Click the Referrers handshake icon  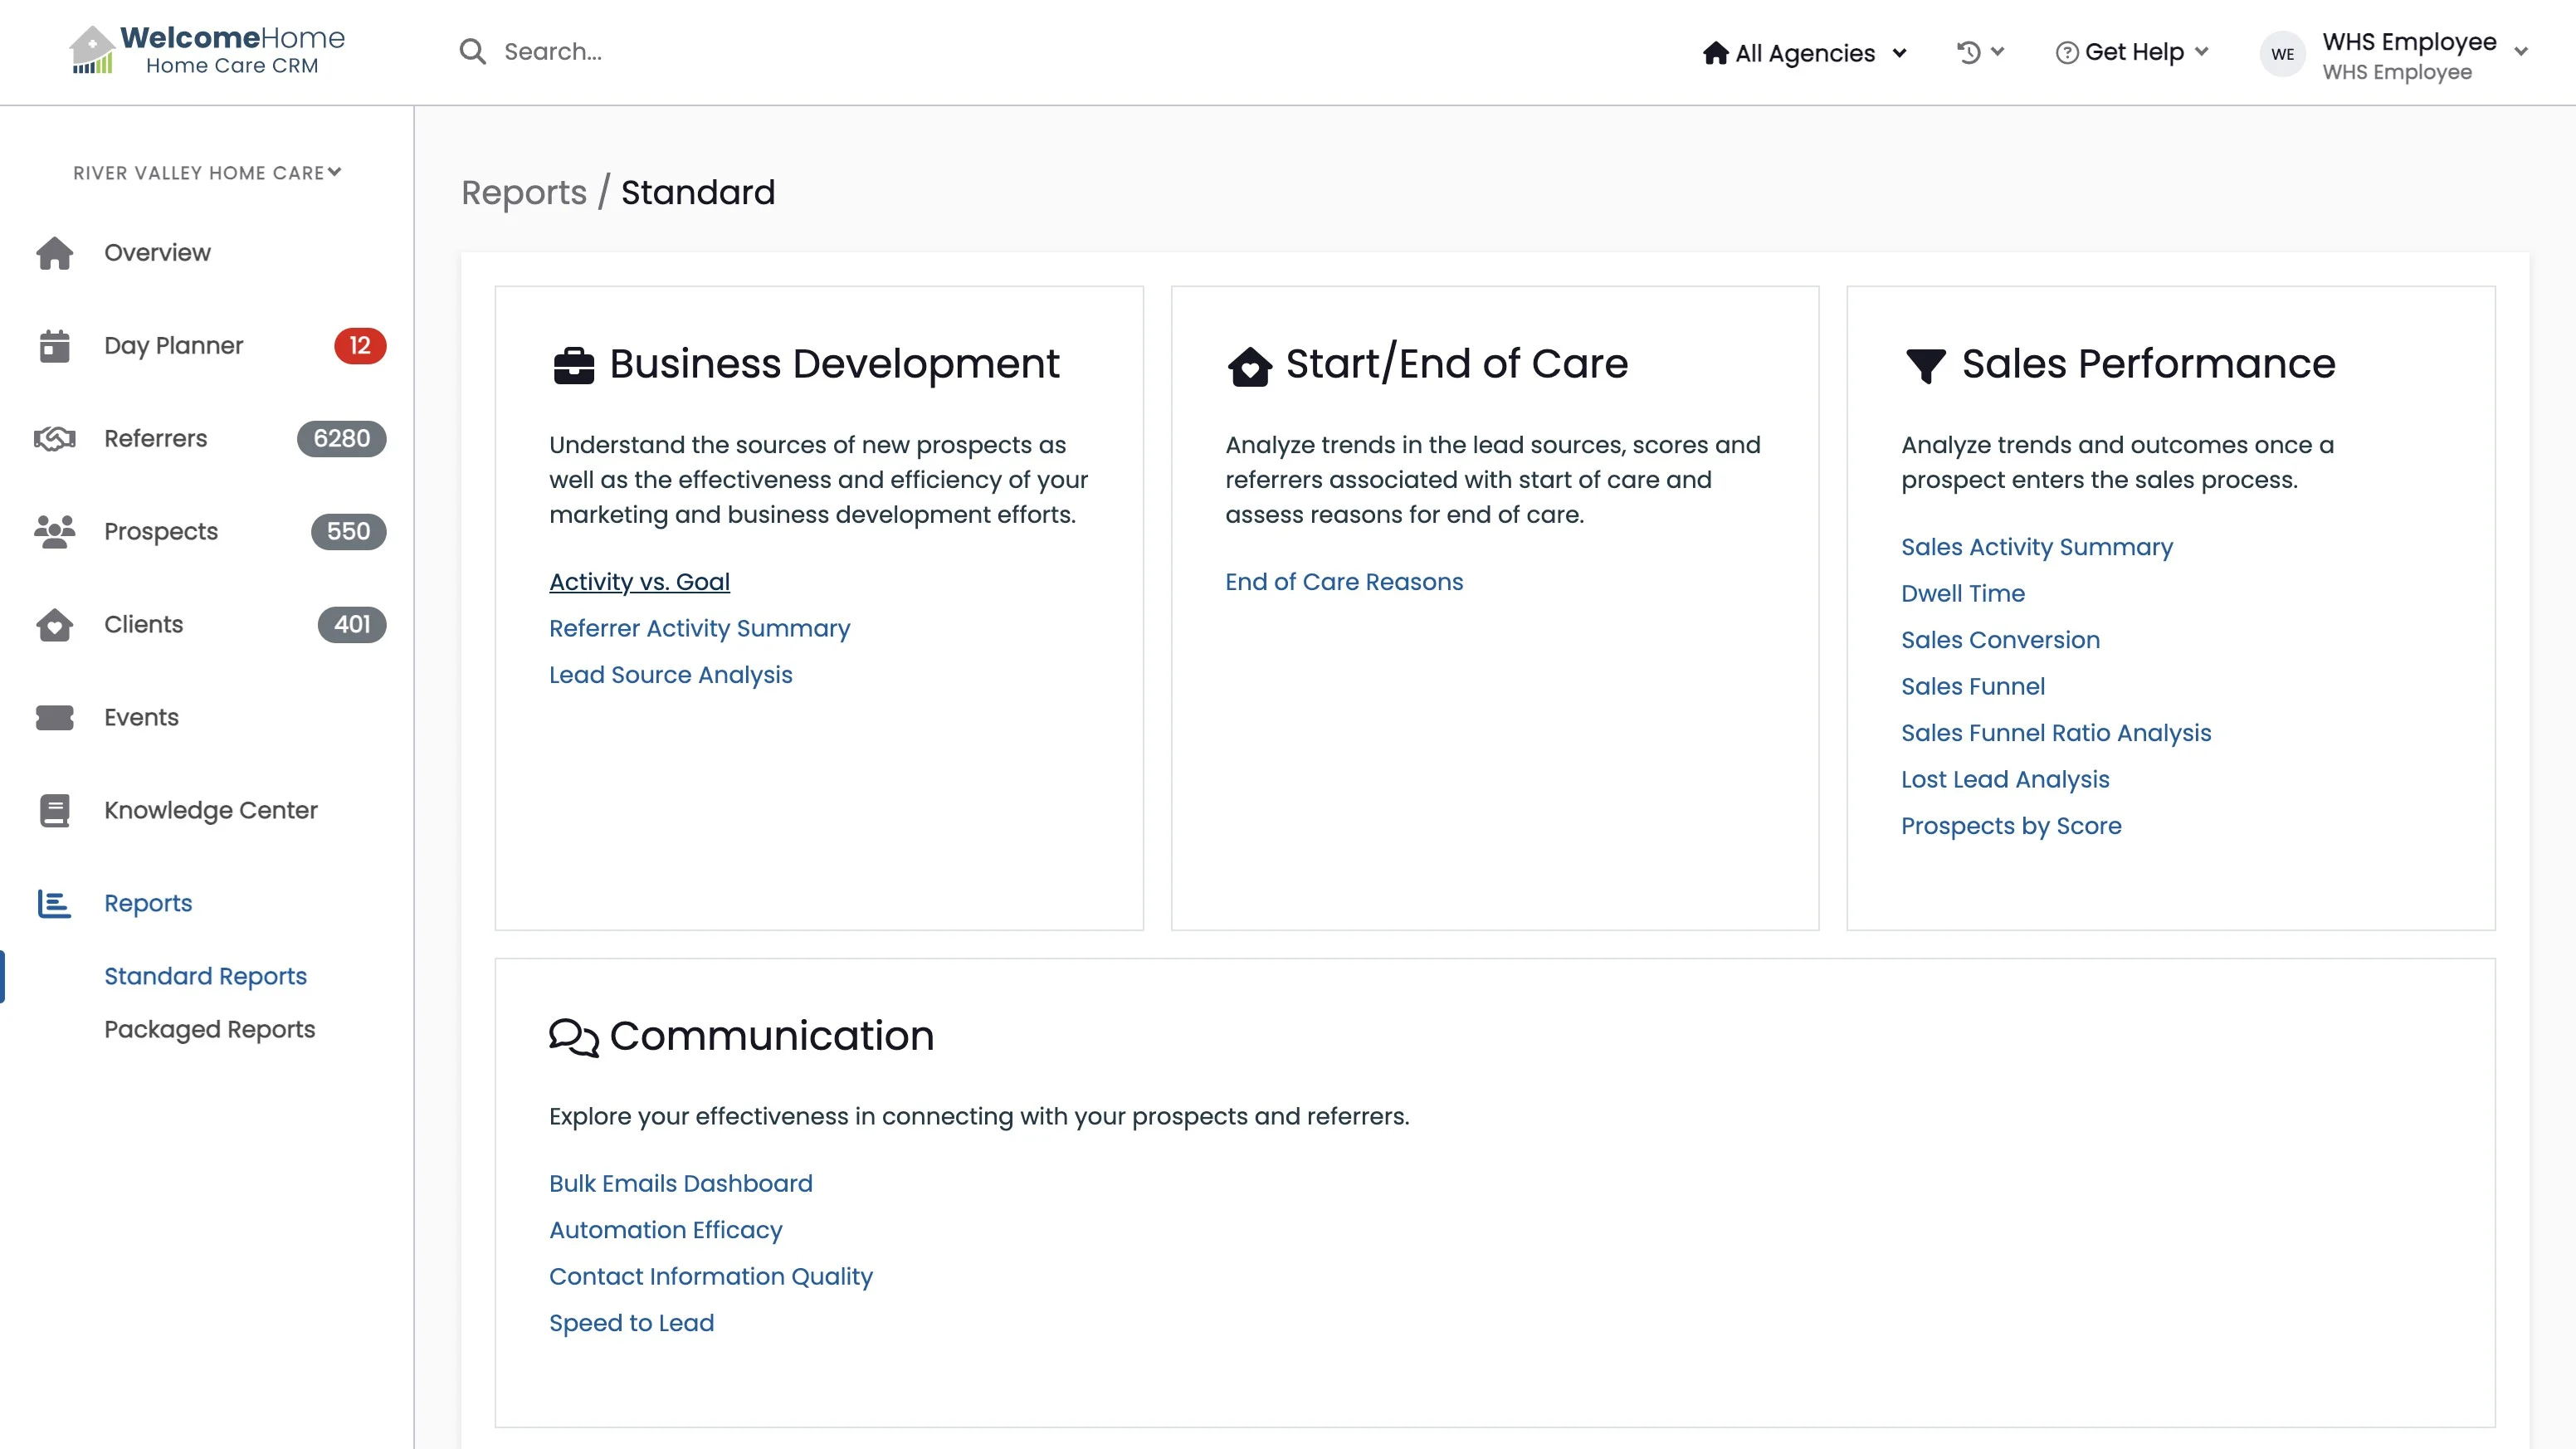click(54, 439)
